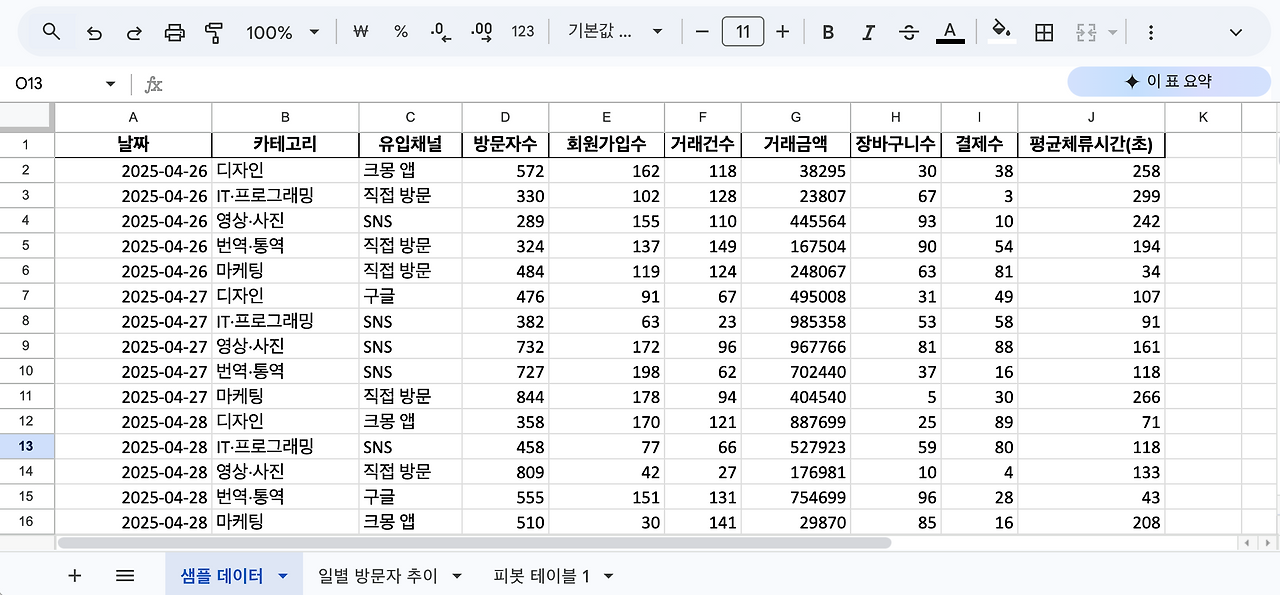Decrease decimal places
Screen dimensions: 1280x595
pyautogui.click(x=440, y=31)
